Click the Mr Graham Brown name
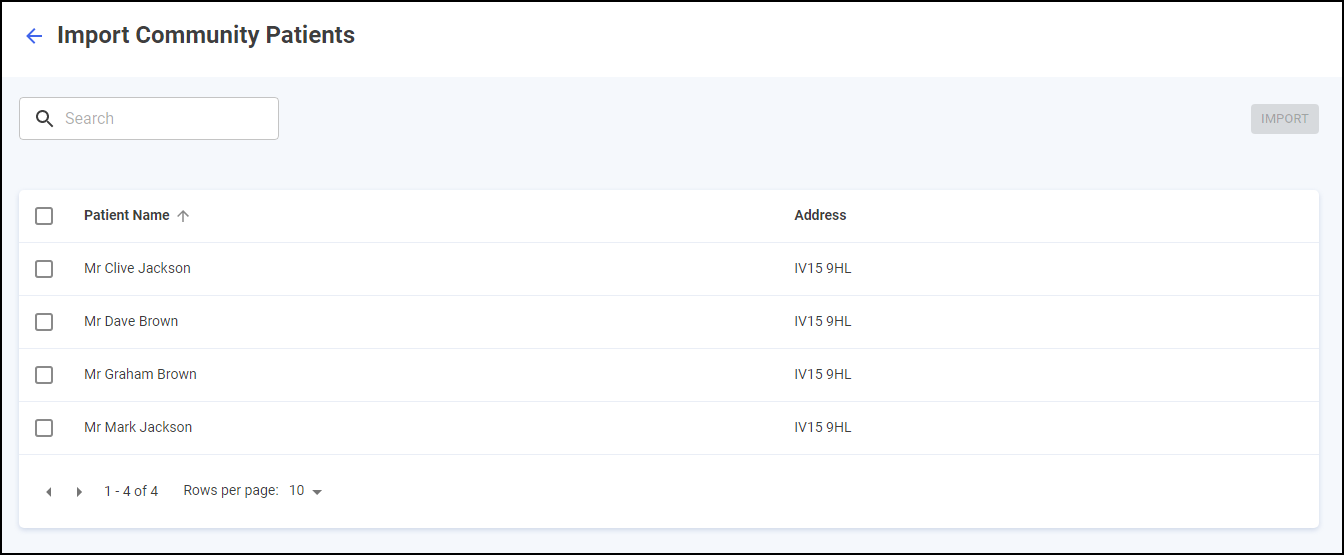Viewport: 1344px width, 555px height. pos(140,375)
